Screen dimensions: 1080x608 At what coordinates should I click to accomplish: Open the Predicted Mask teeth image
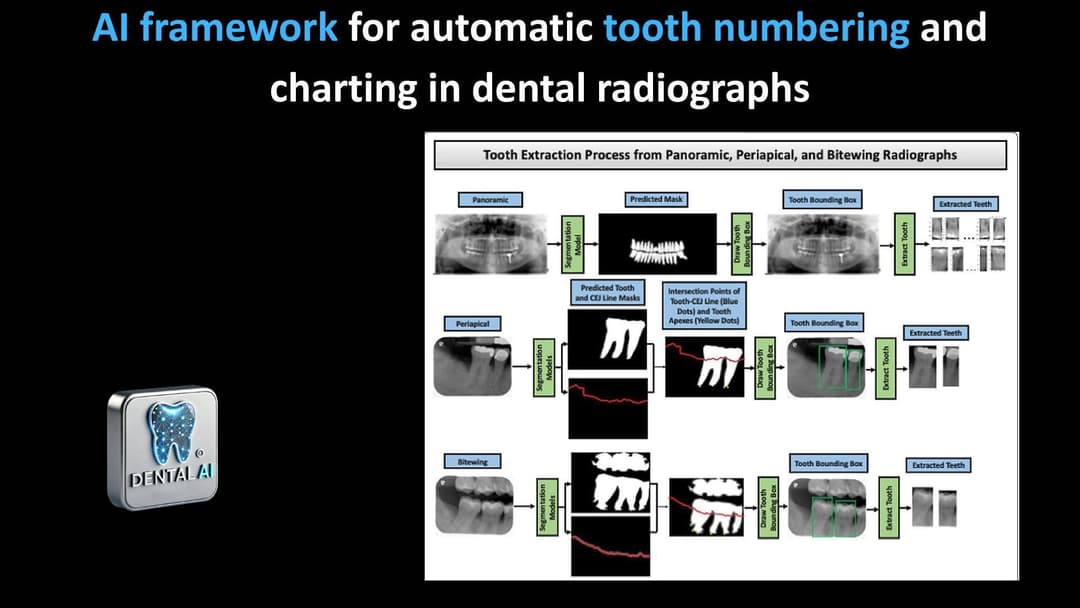658,244
